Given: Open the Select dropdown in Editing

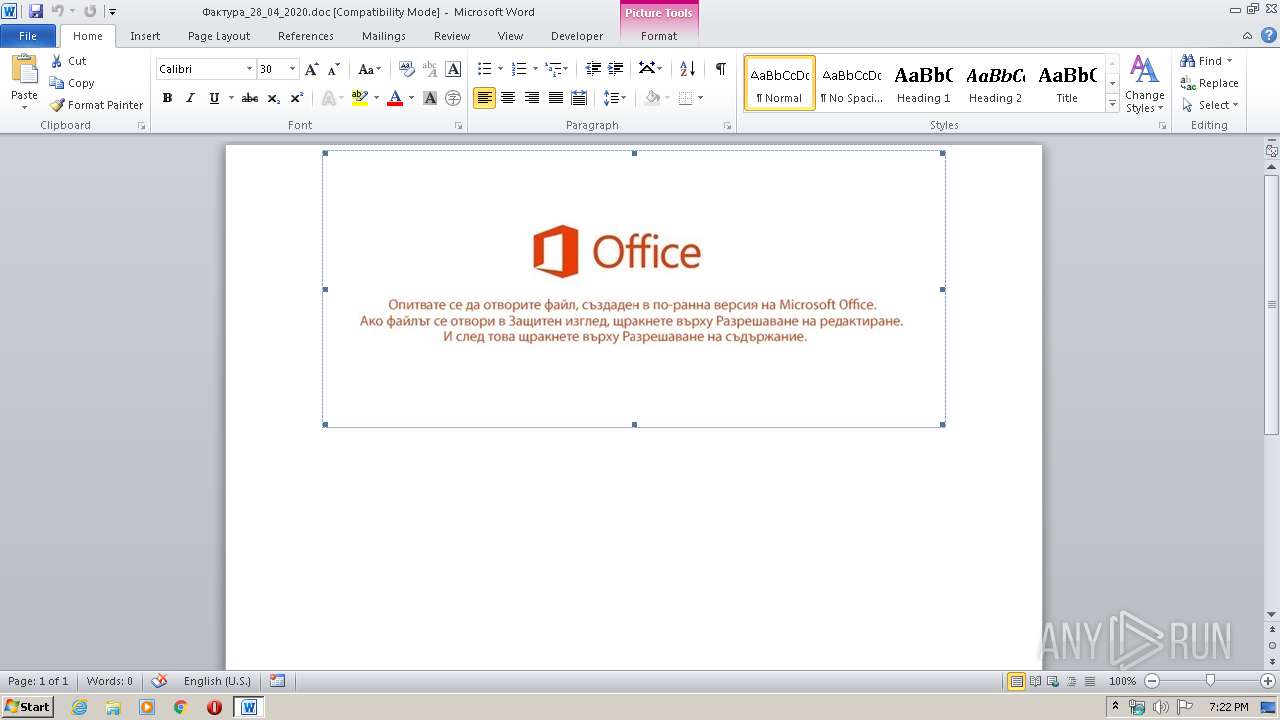Looking at the screenshot, I should pos(1209,105).
